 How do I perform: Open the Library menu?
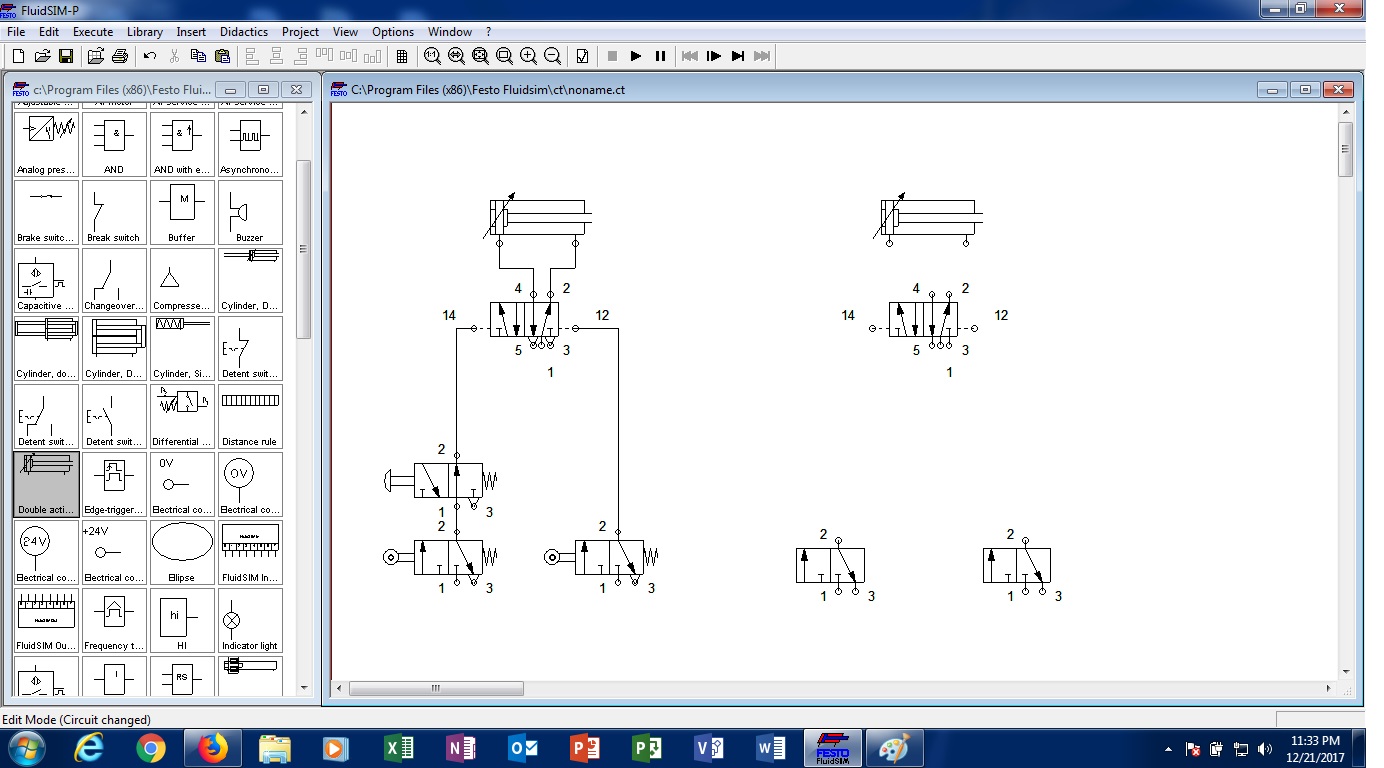(x=145, y=32)
